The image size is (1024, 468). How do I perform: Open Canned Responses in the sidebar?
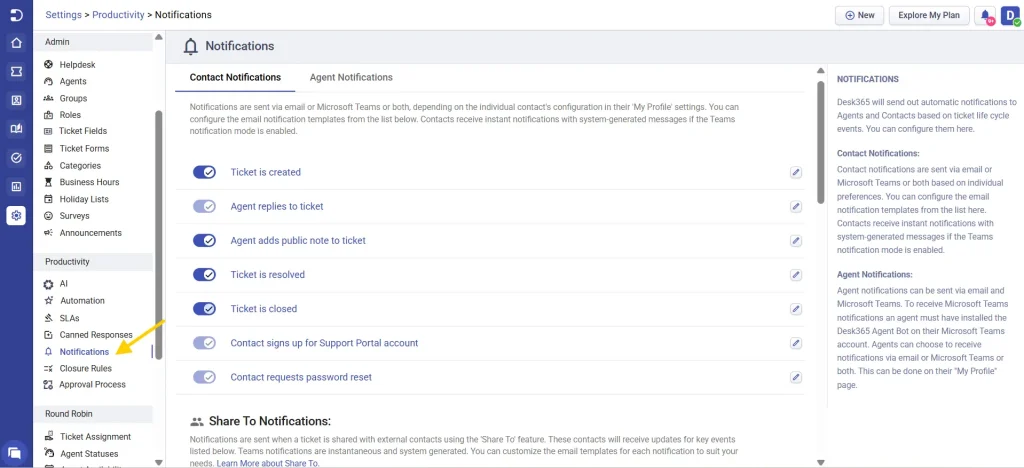pyautogui.click(x=95, y=335)
